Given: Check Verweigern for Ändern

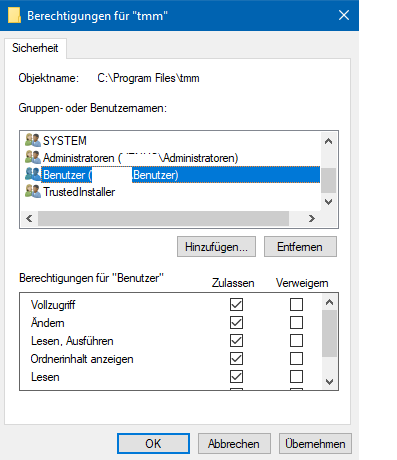Looking at the screenshot, I should [x=296, y=322].
